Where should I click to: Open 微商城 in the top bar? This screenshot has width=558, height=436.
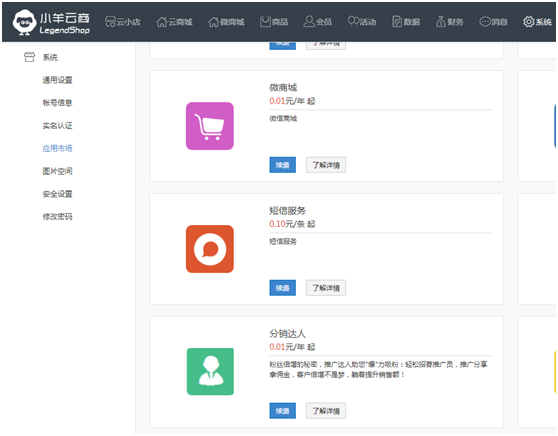(x=226, y=22)
